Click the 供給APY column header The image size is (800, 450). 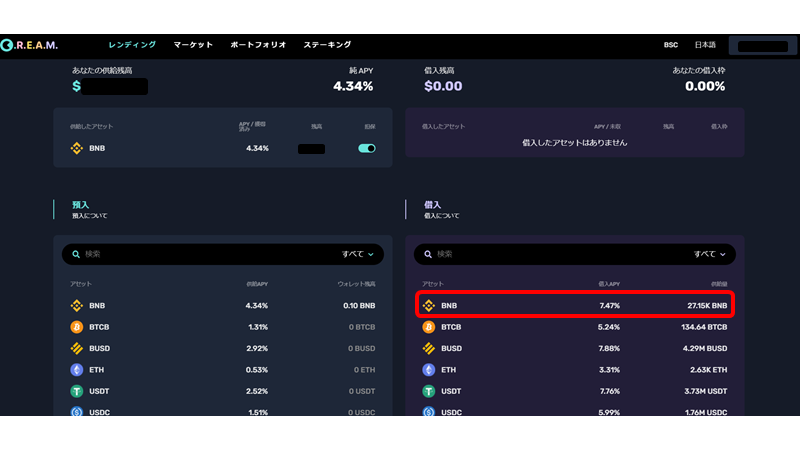tap(257, 284)
